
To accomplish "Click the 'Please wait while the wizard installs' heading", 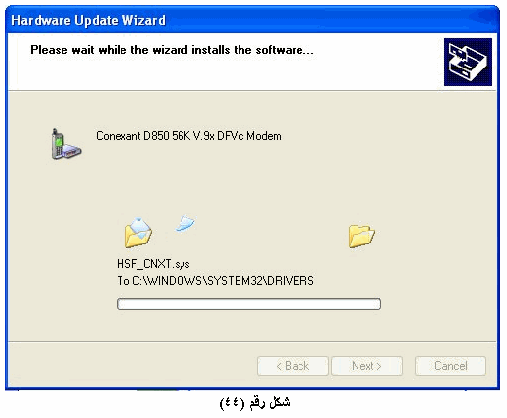I will tap(172, 50).
